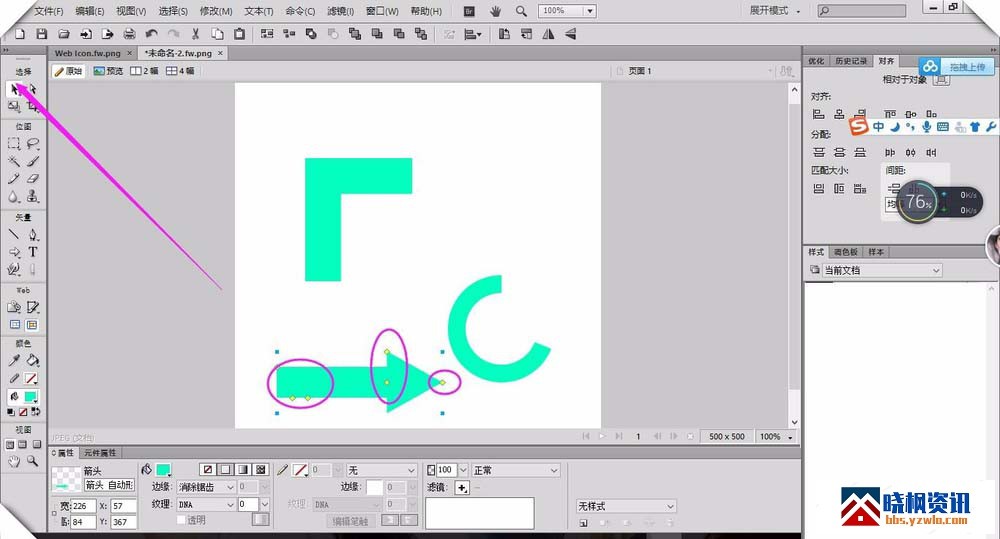
Task: Swap stroke and fill colors
Action: click(x=36, y=412)
